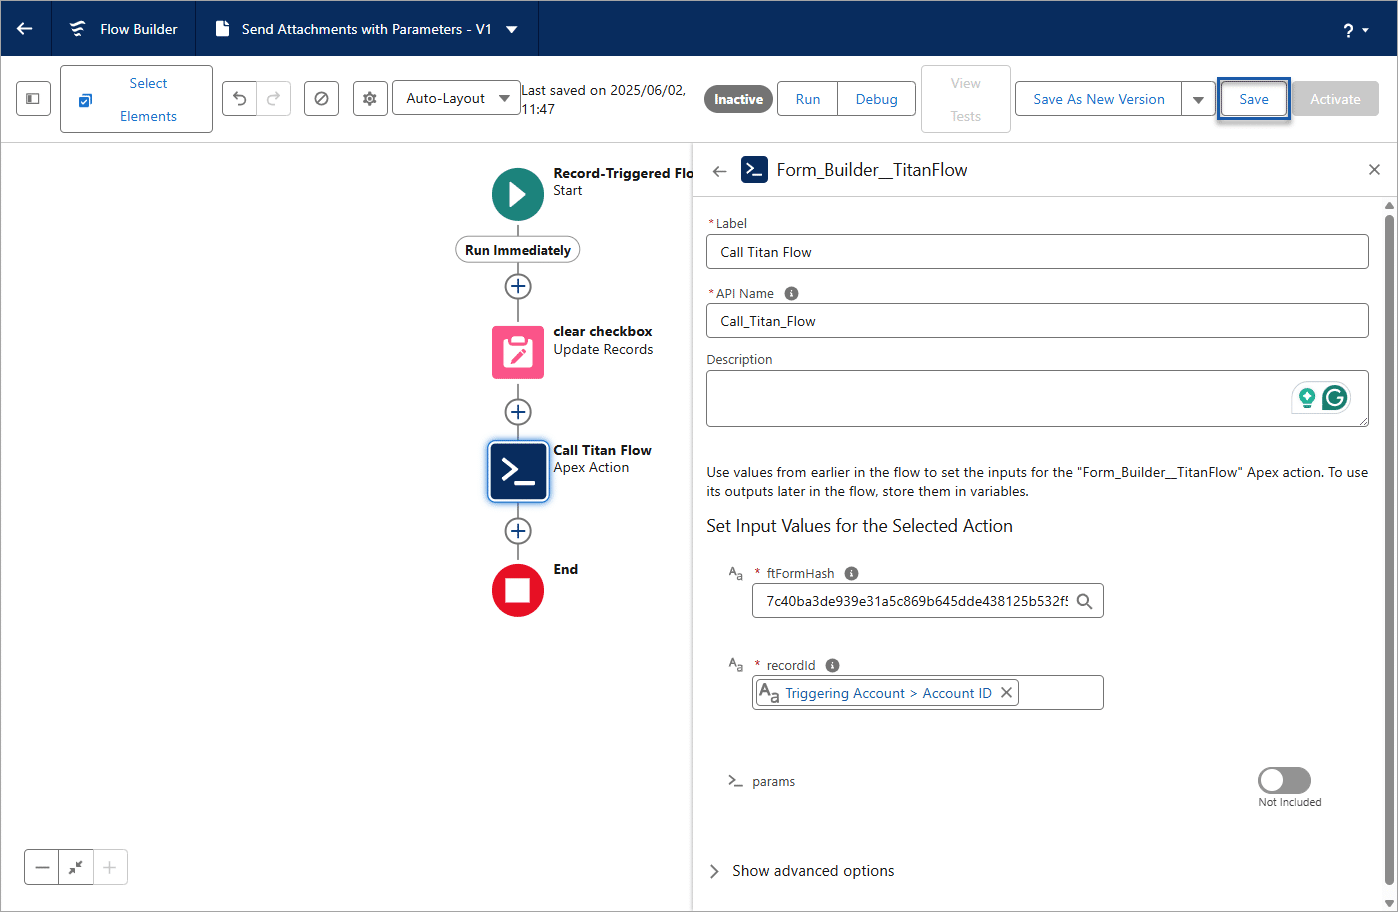Undo the last change
The width and height of the screenshot is (1398, 912).
[x=239, y=99]
